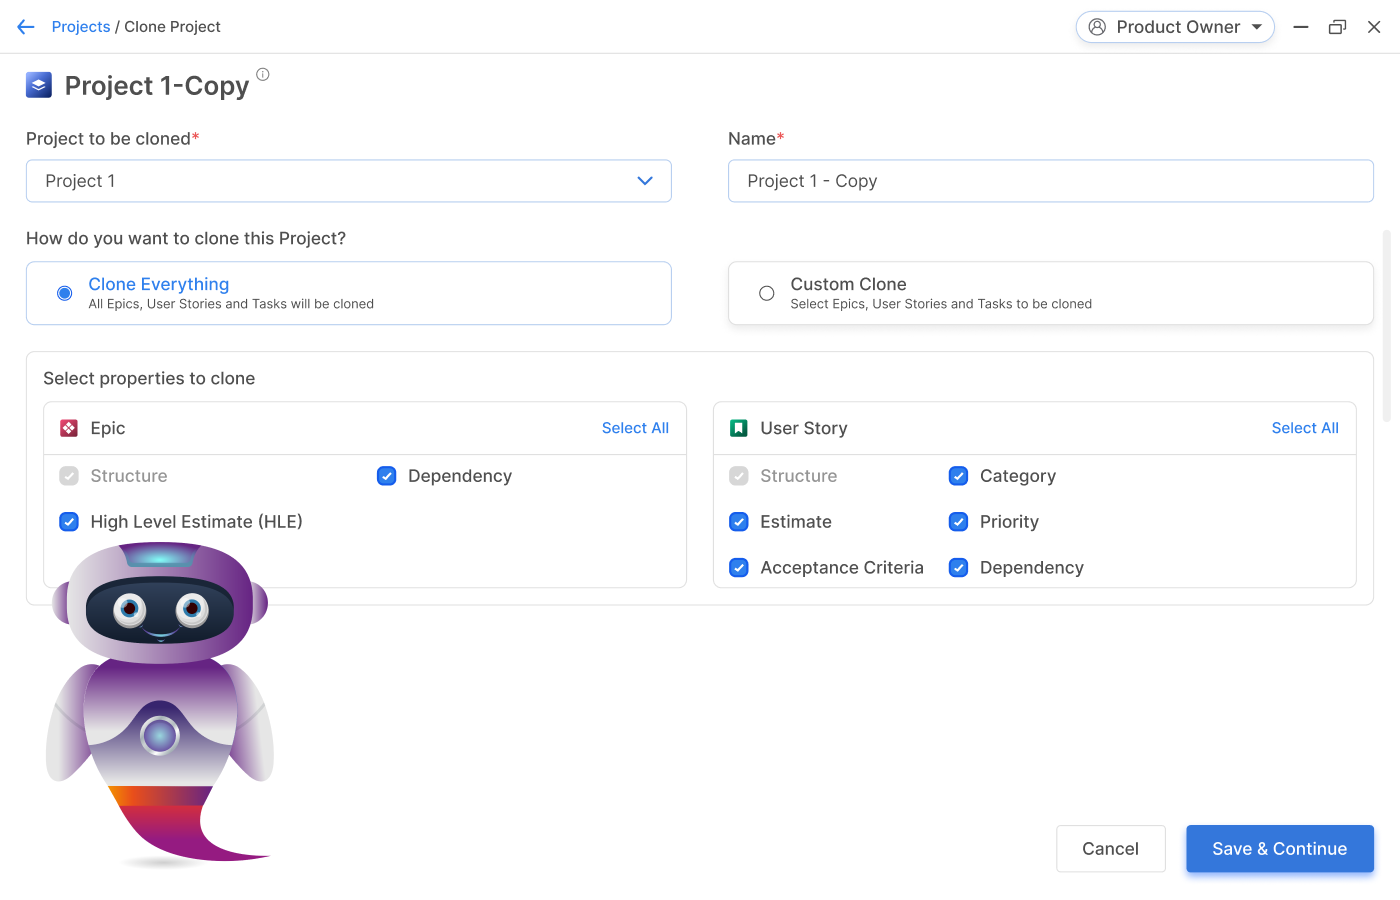Click into the Name input field
Screen dimensions: 1400x900
1050,181
